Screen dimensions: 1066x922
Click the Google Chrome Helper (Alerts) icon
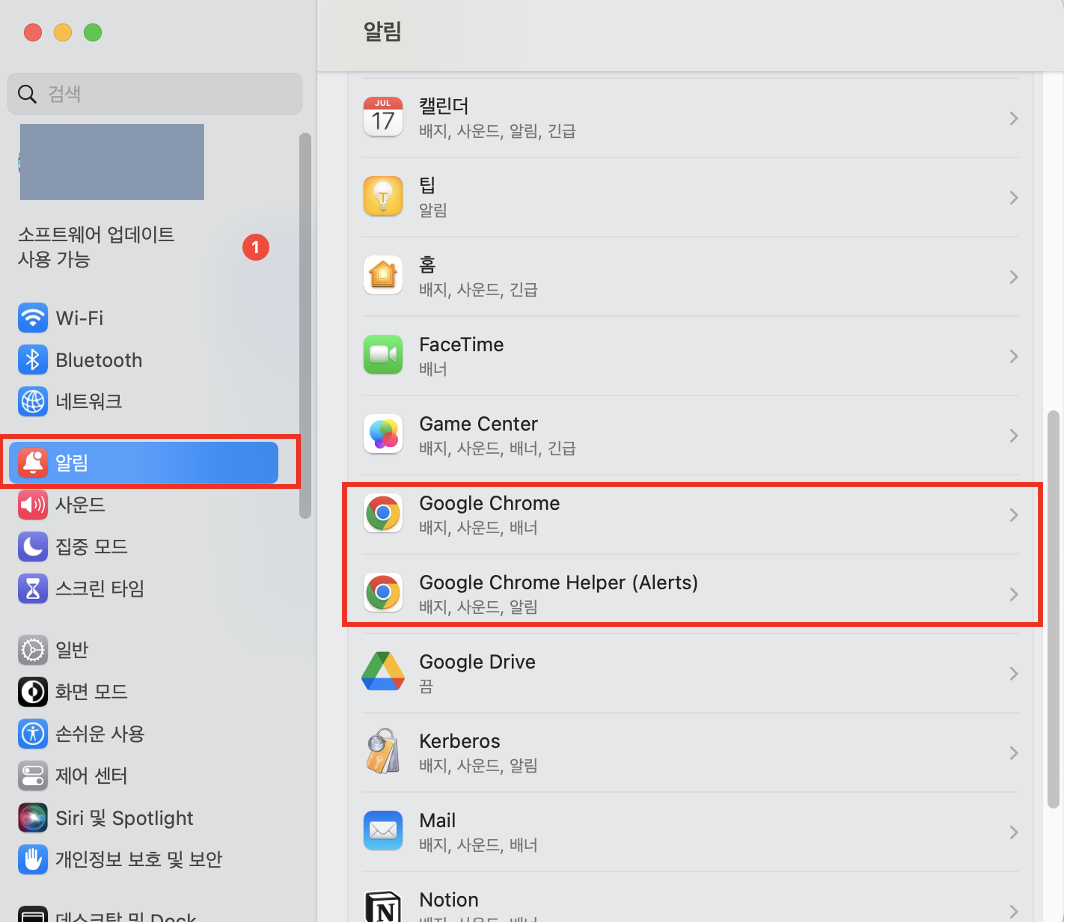click(383, 593)
